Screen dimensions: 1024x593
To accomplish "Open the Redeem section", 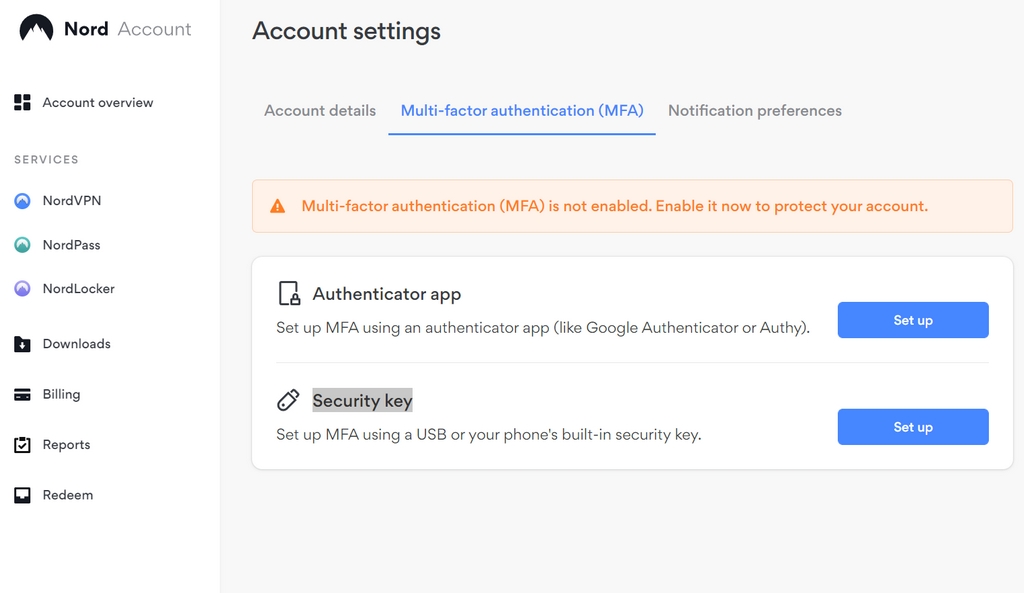I will pos(68,495).
